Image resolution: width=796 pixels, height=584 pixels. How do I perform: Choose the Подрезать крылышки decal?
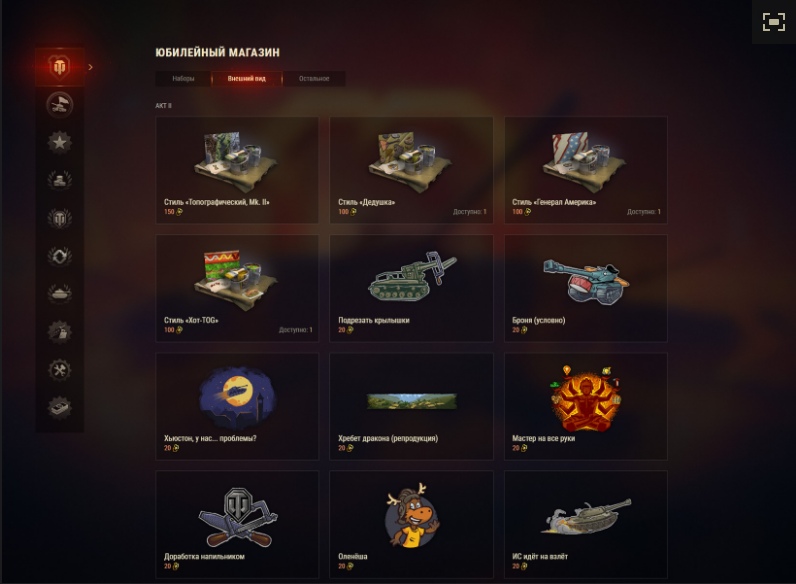tap(411, 288)
